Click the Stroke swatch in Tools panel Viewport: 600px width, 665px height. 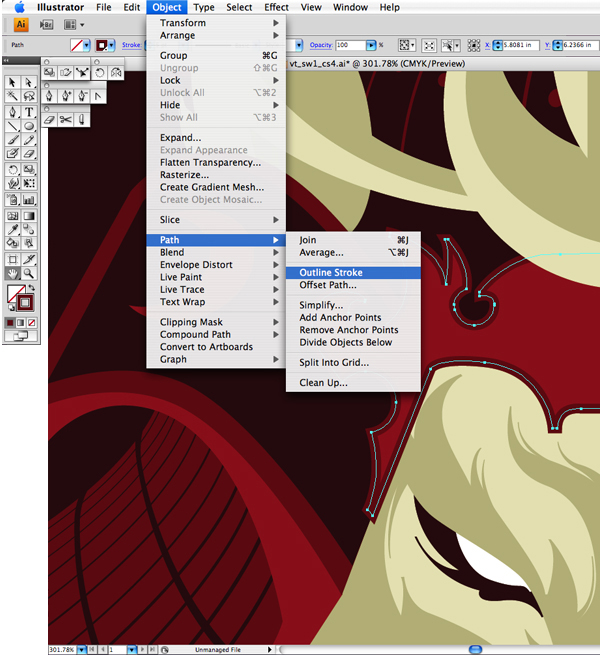25,302
